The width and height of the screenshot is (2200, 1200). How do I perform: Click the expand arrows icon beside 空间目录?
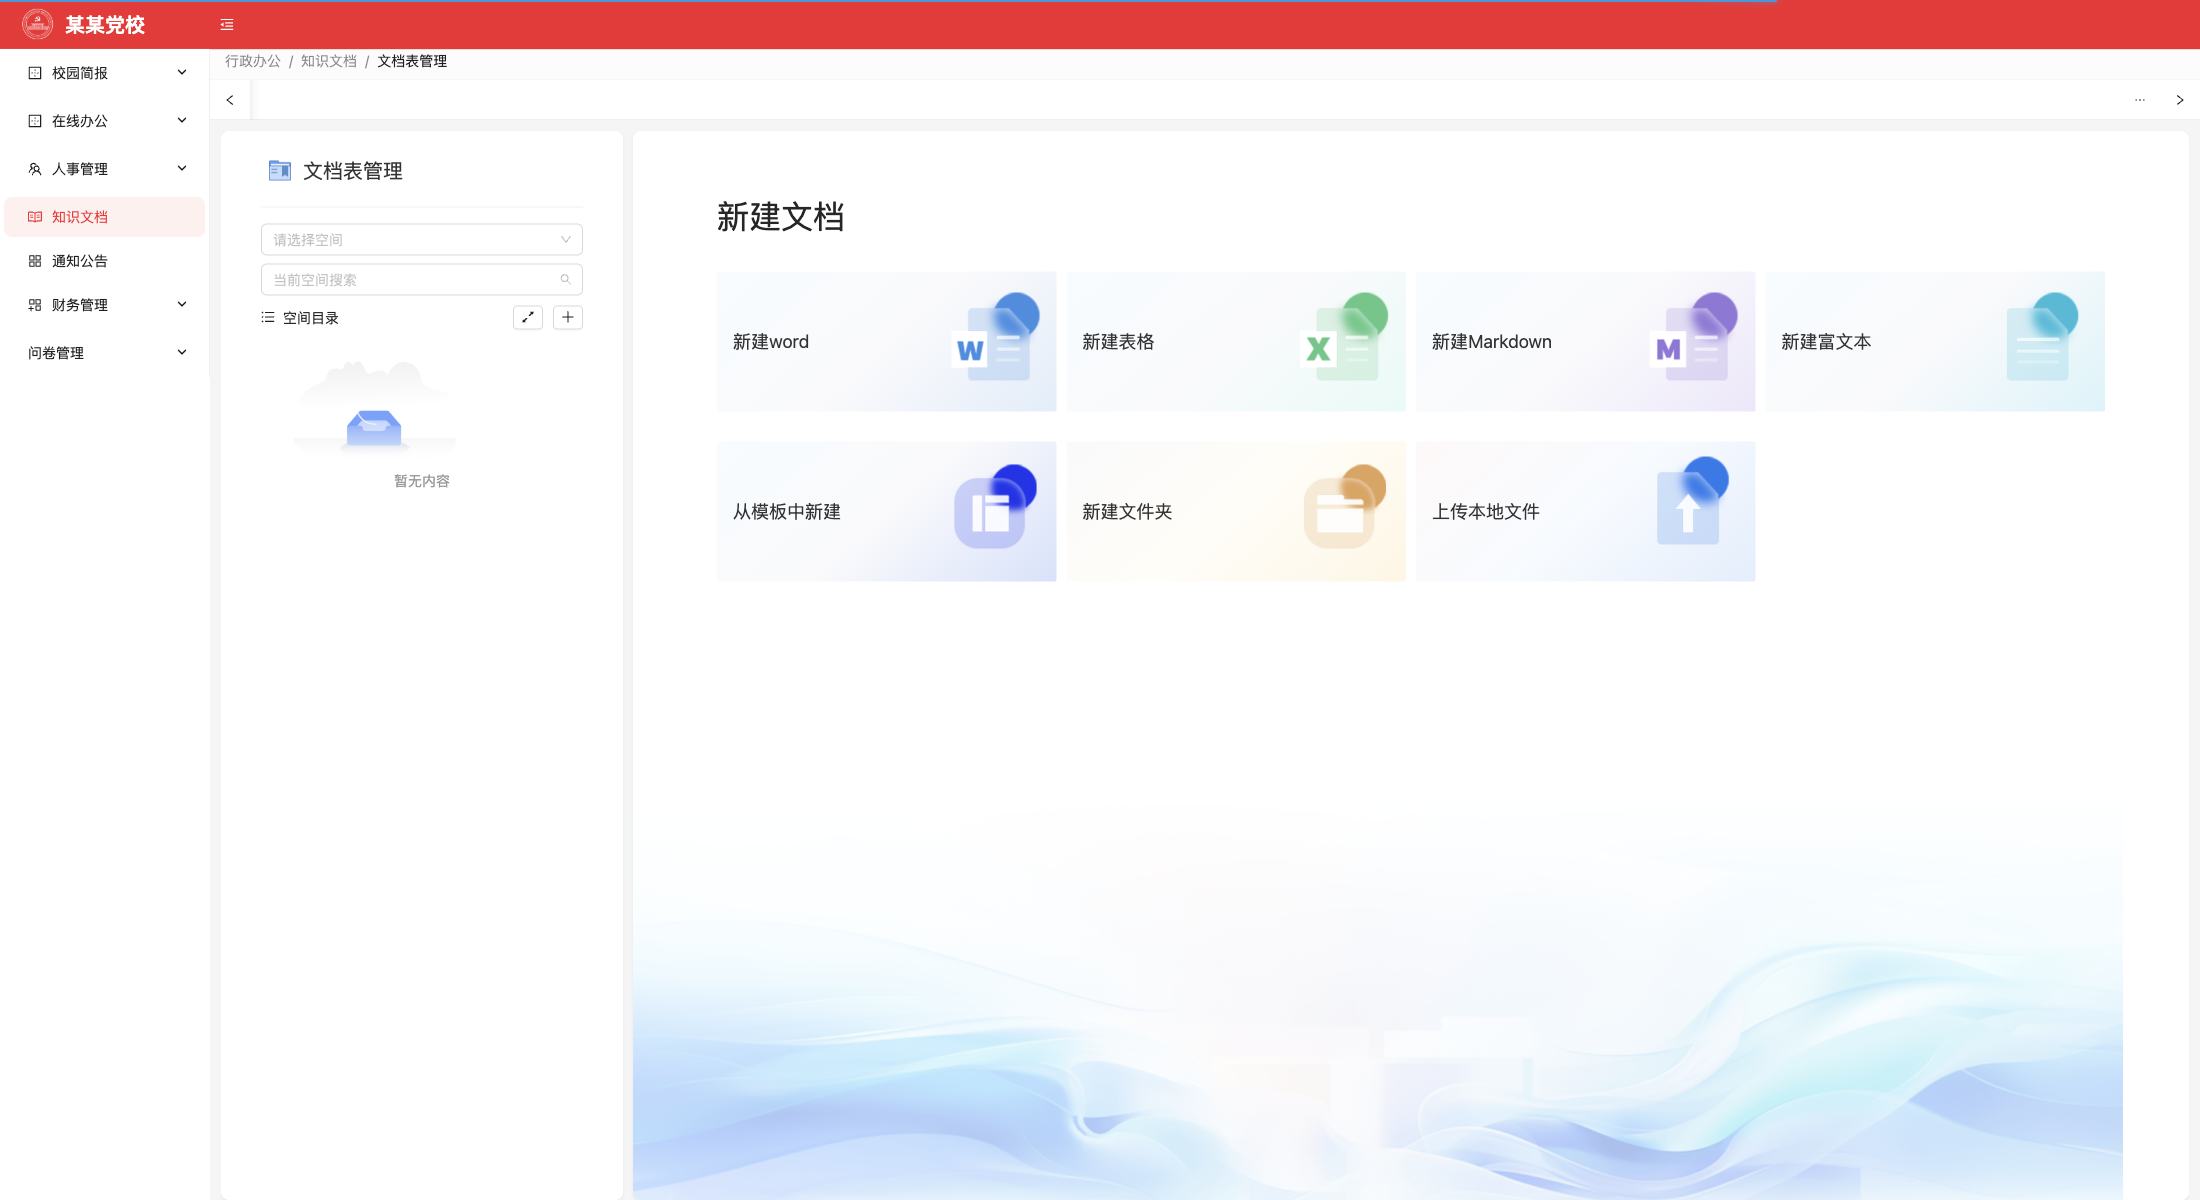tap(528, 318)
